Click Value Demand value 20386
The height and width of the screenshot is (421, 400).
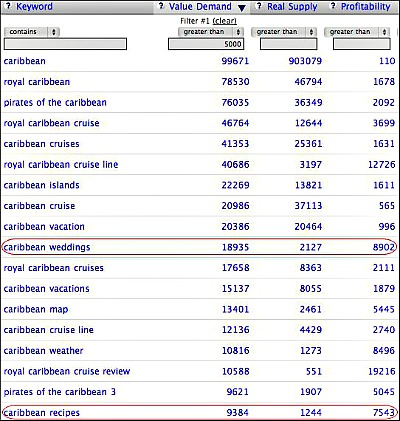235,226
